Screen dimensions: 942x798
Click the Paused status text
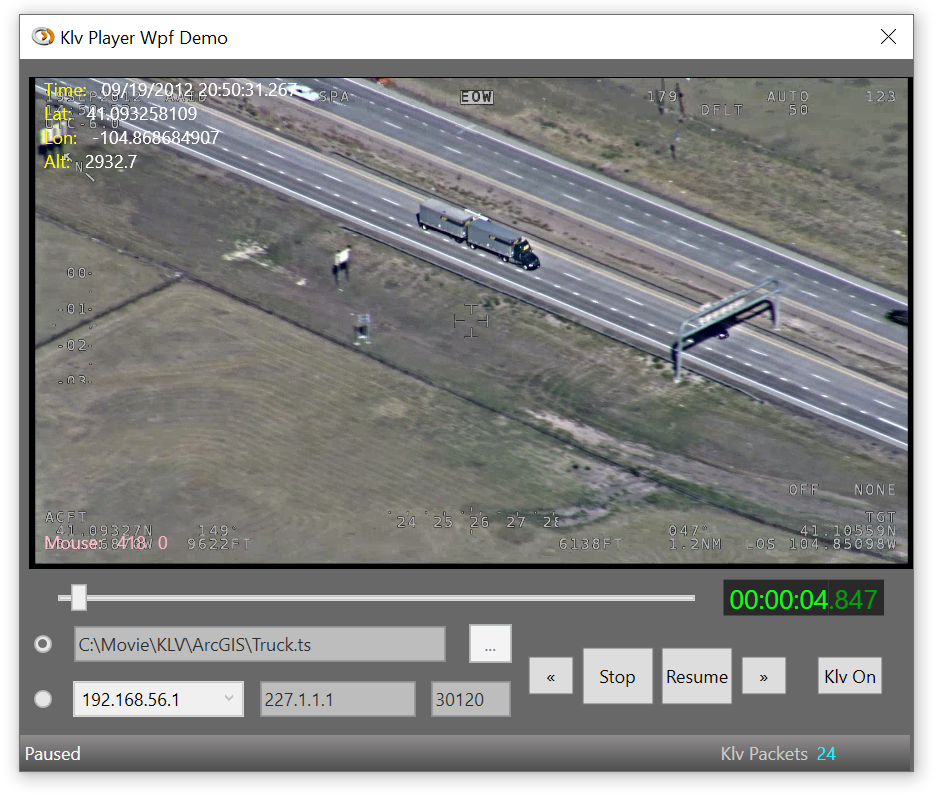point(53,754)
